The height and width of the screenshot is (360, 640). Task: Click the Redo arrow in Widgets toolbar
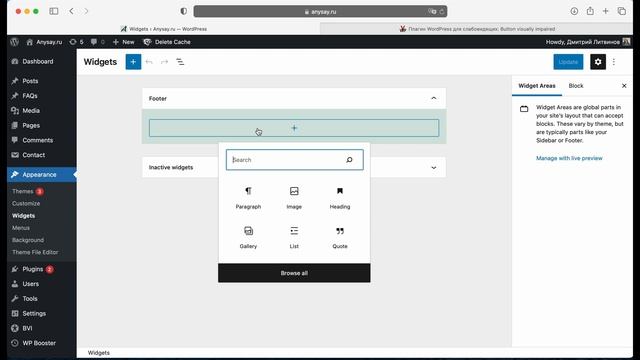pos(164,62)
